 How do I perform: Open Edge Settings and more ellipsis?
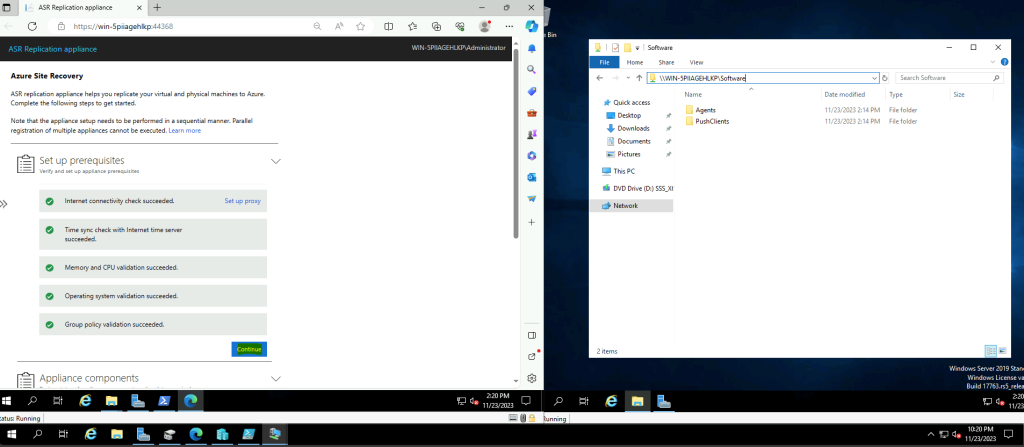point(509,27)
